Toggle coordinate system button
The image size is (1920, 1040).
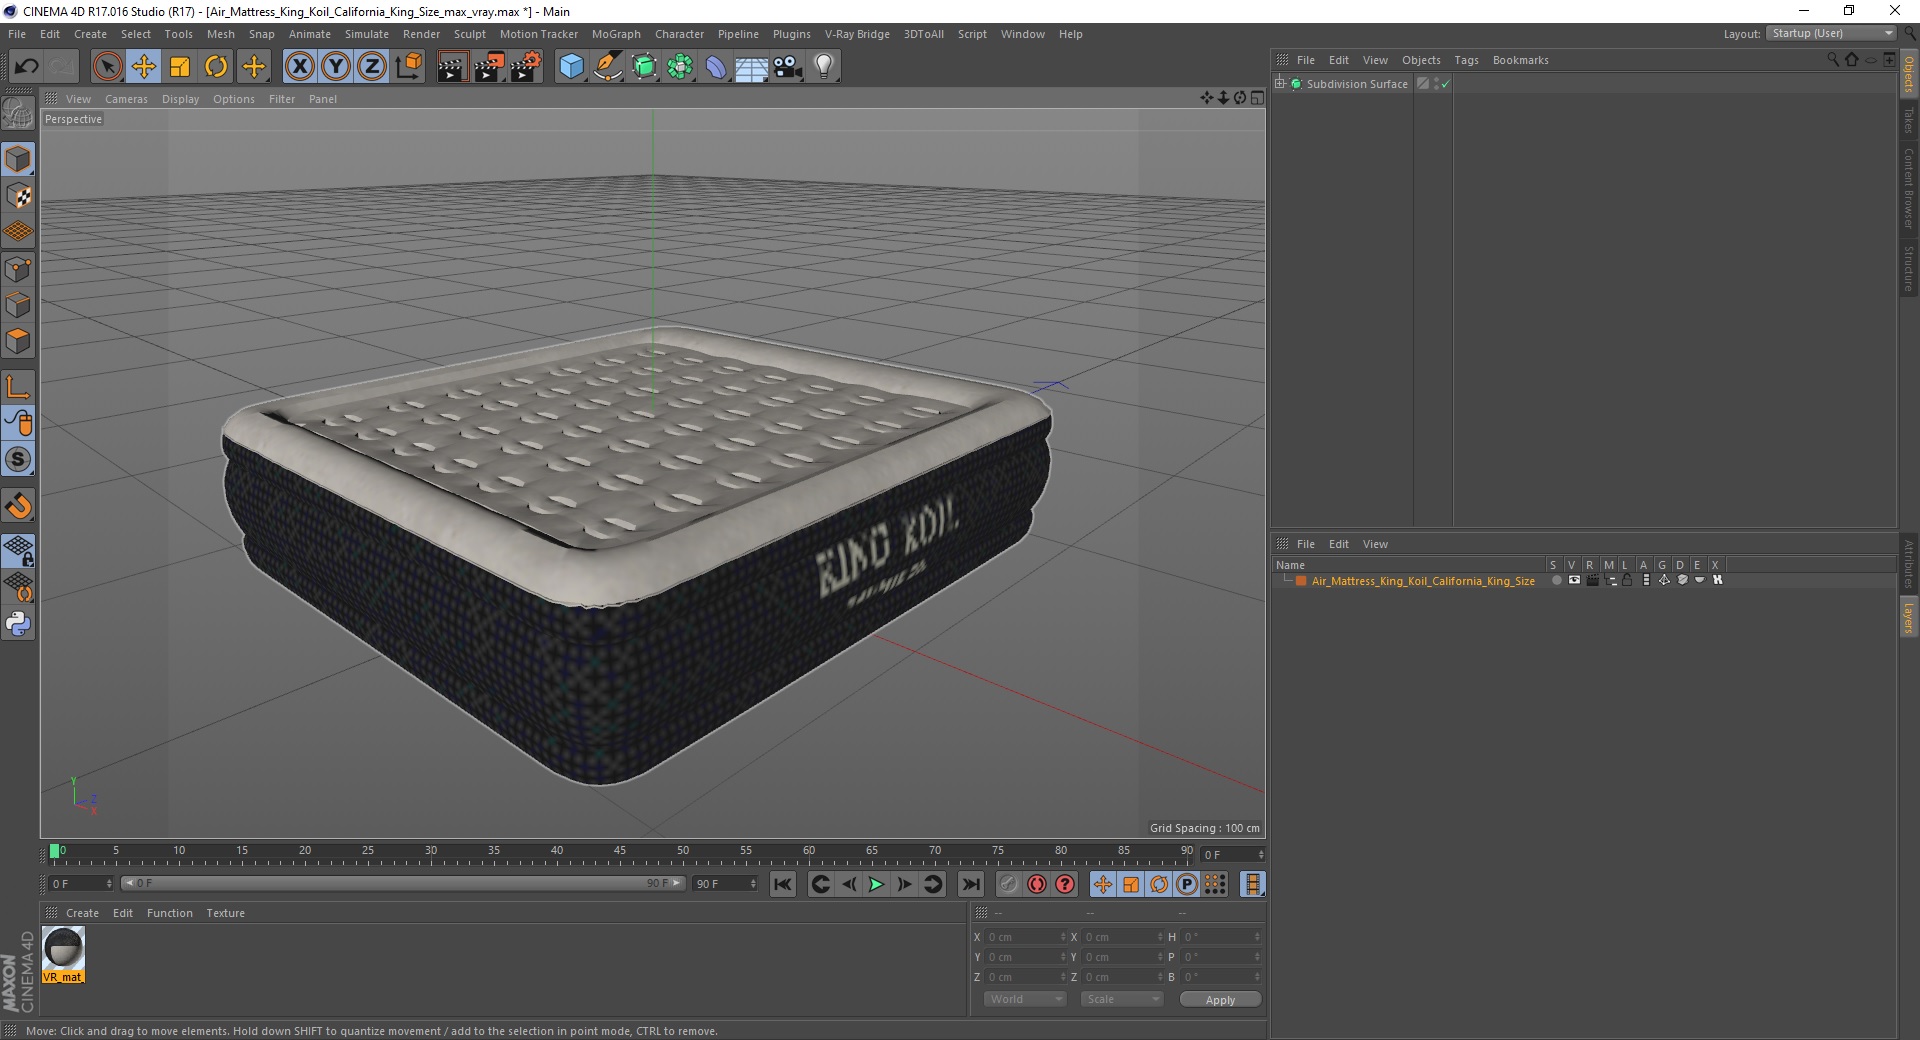tap(408, 67)
